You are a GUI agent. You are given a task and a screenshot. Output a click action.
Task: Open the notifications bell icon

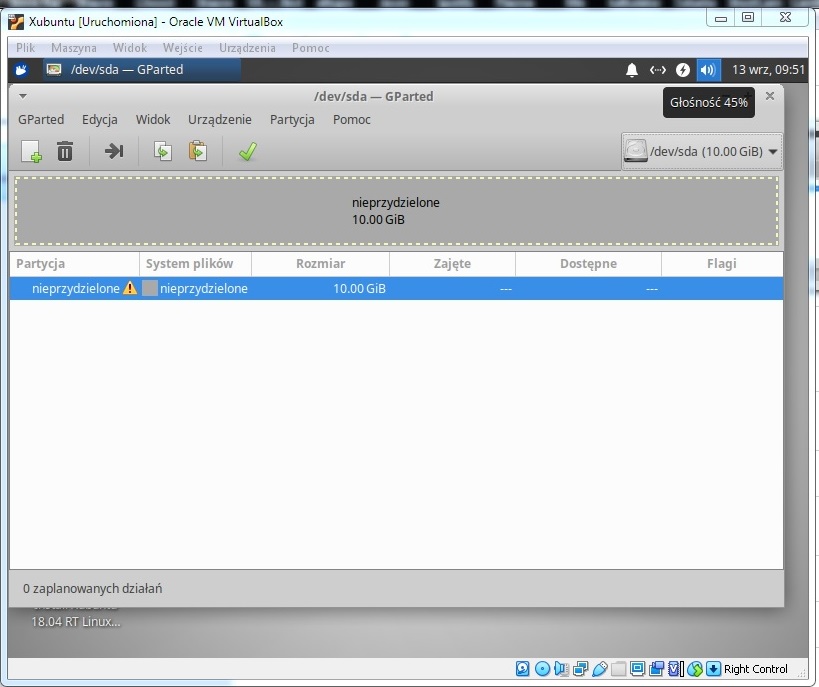(632, 70)
